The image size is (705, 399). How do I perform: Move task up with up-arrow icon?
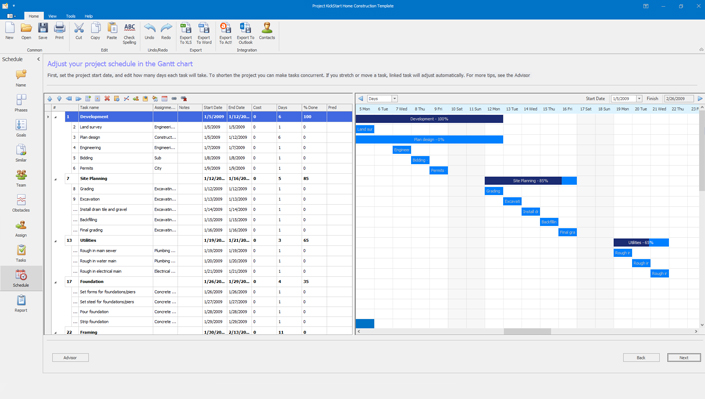(49, 99)
